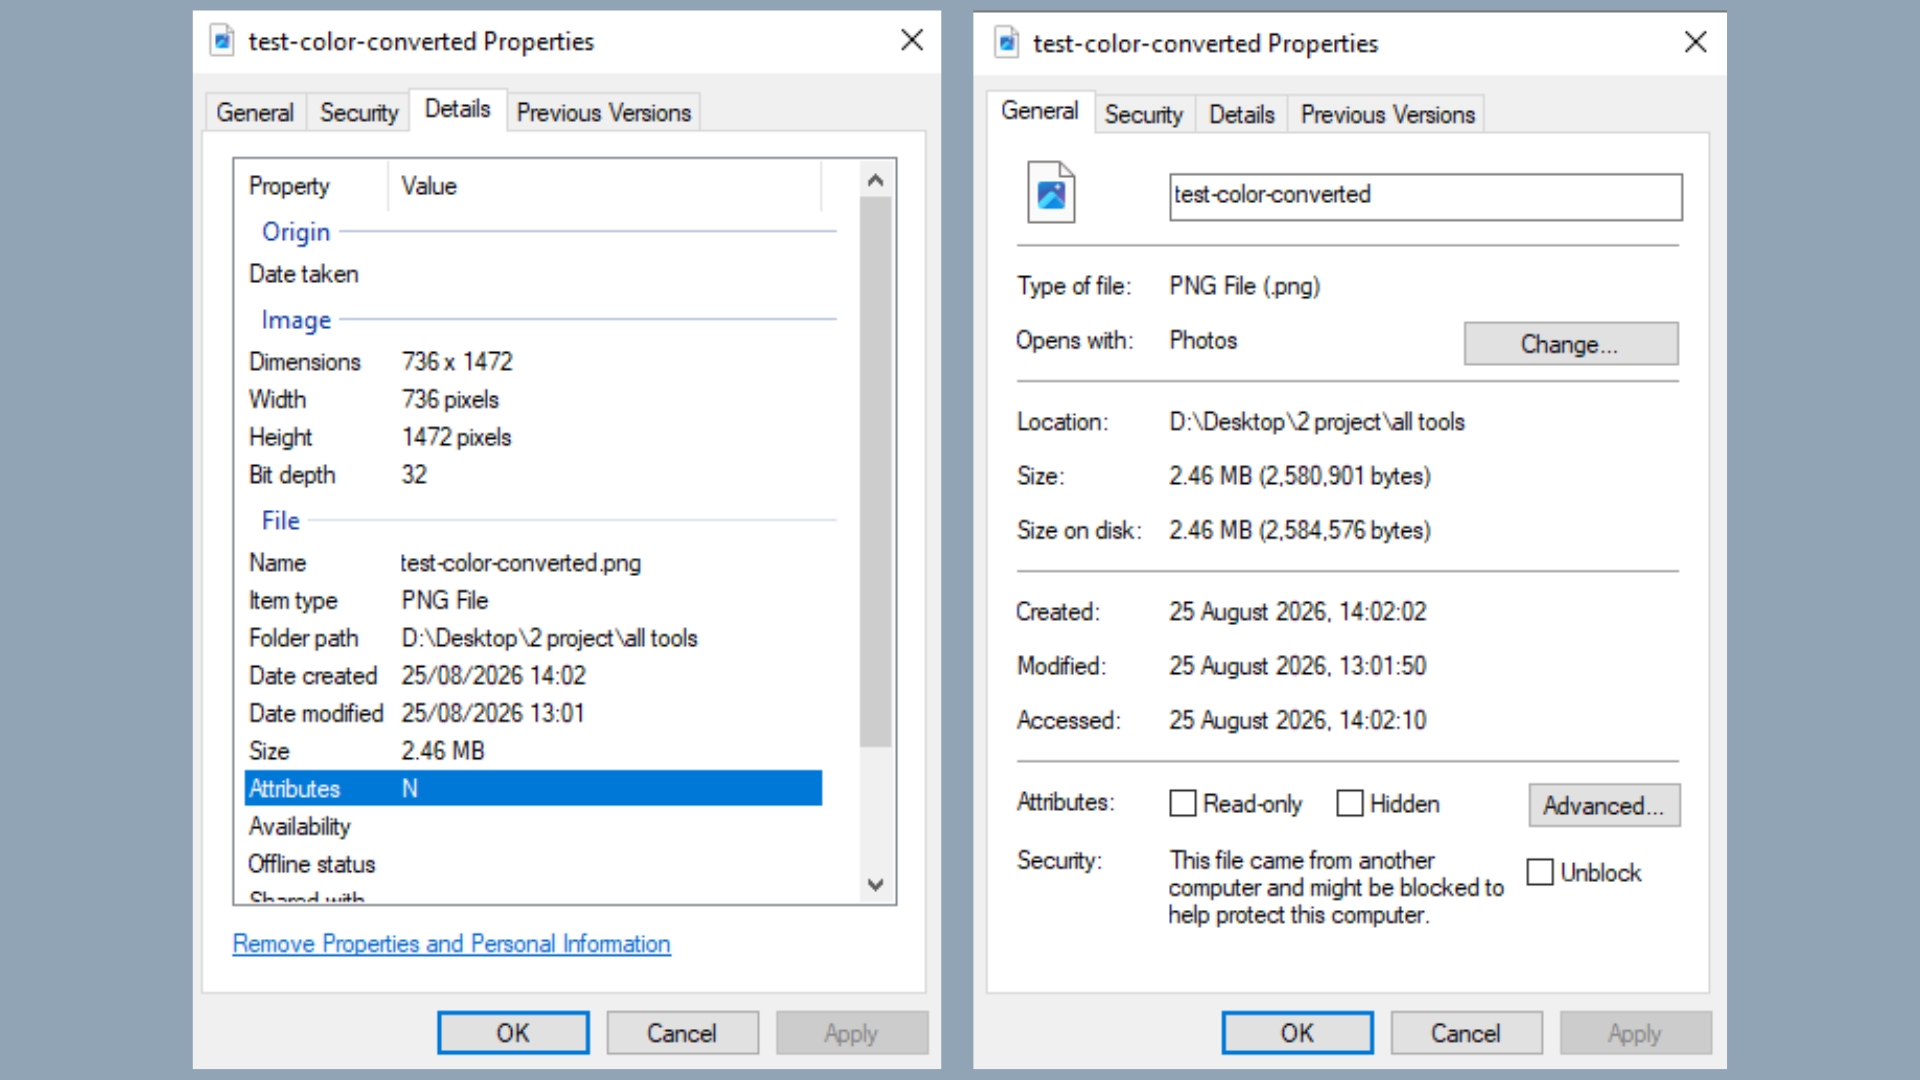Open Security tab in left window
This screenshot has width=1920, height=1080.
point(359,113)
